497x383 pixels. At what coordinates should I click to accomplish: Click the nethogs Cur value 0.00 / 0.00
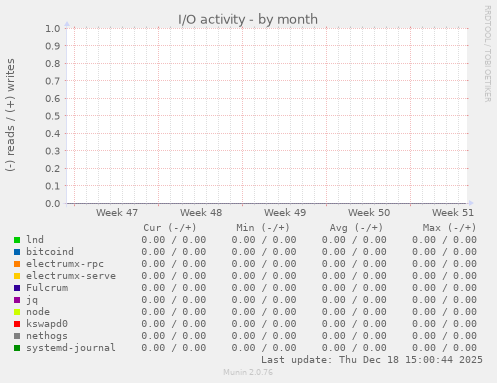coord(174,336)
